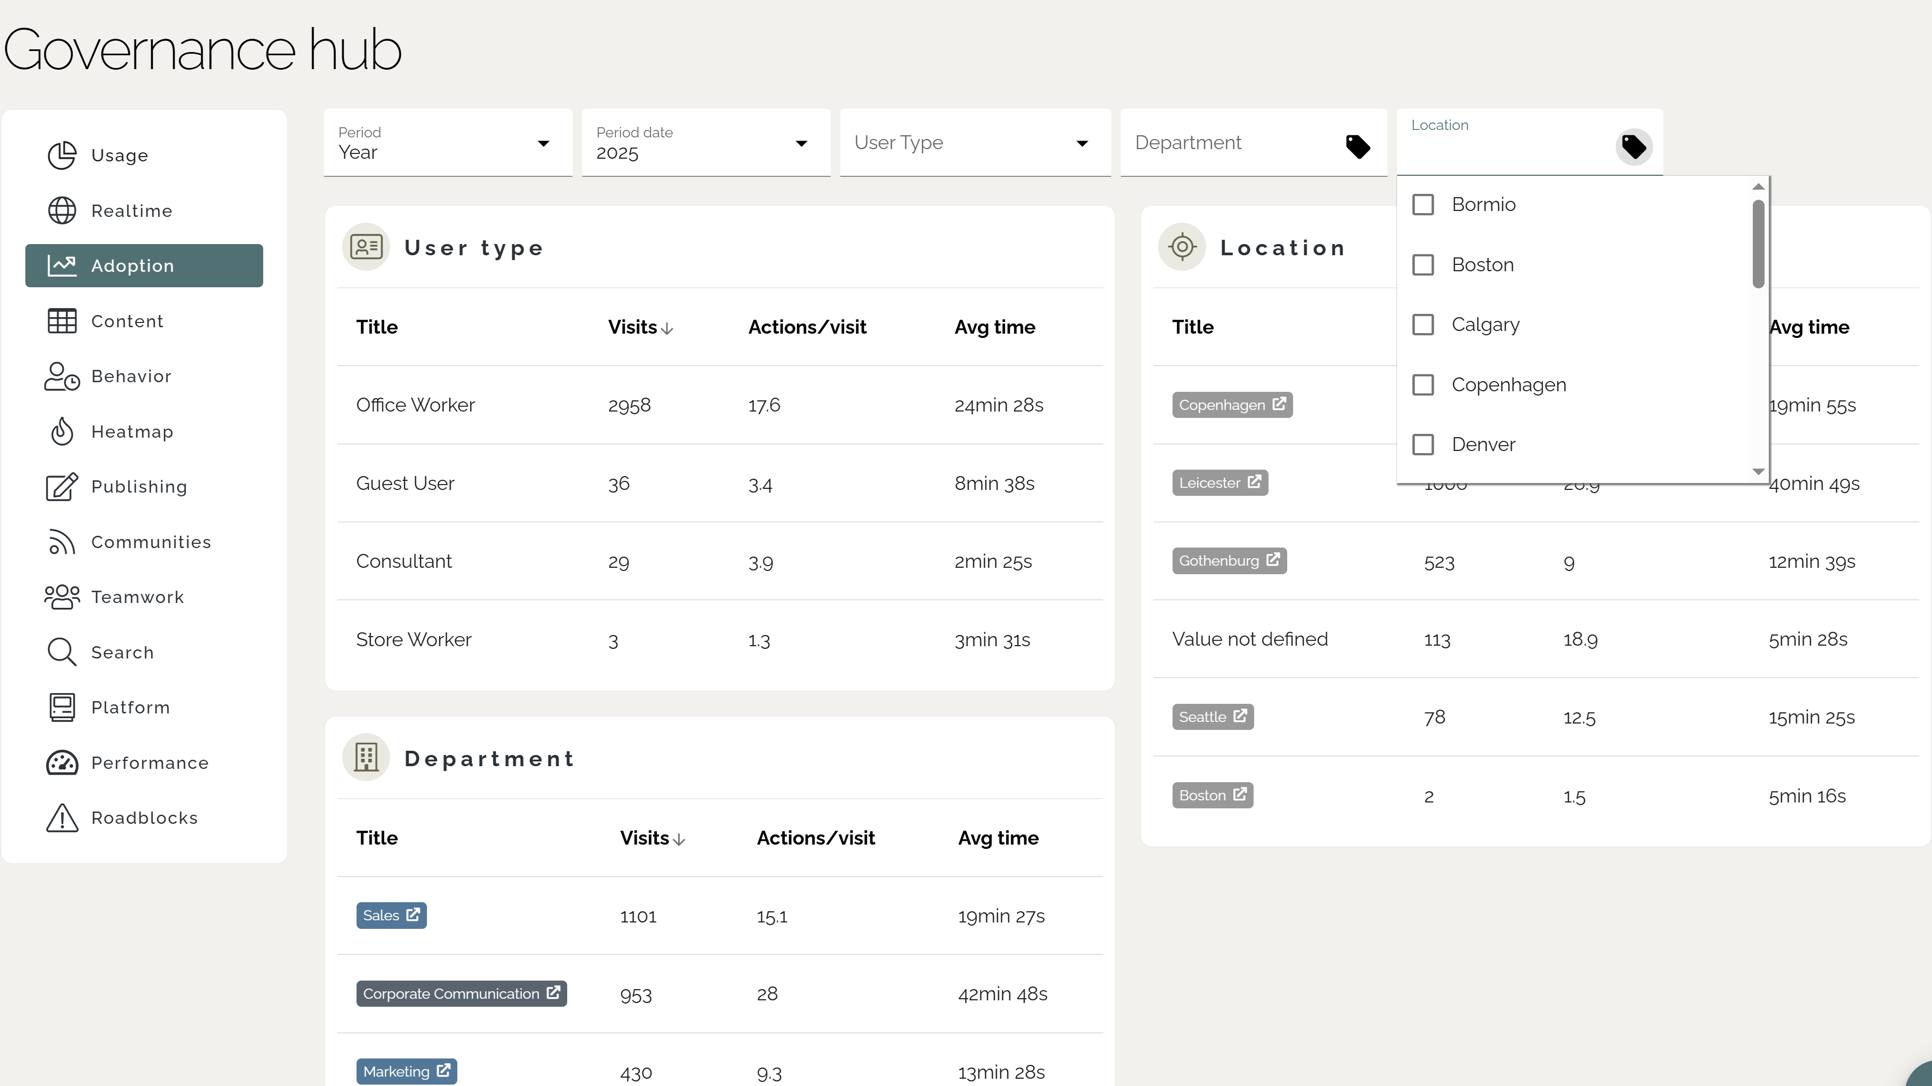Check the Bormio location checkbox
Image resolution: width=1932 pixels, height=1086 pixels.
tap(1423, 205)
